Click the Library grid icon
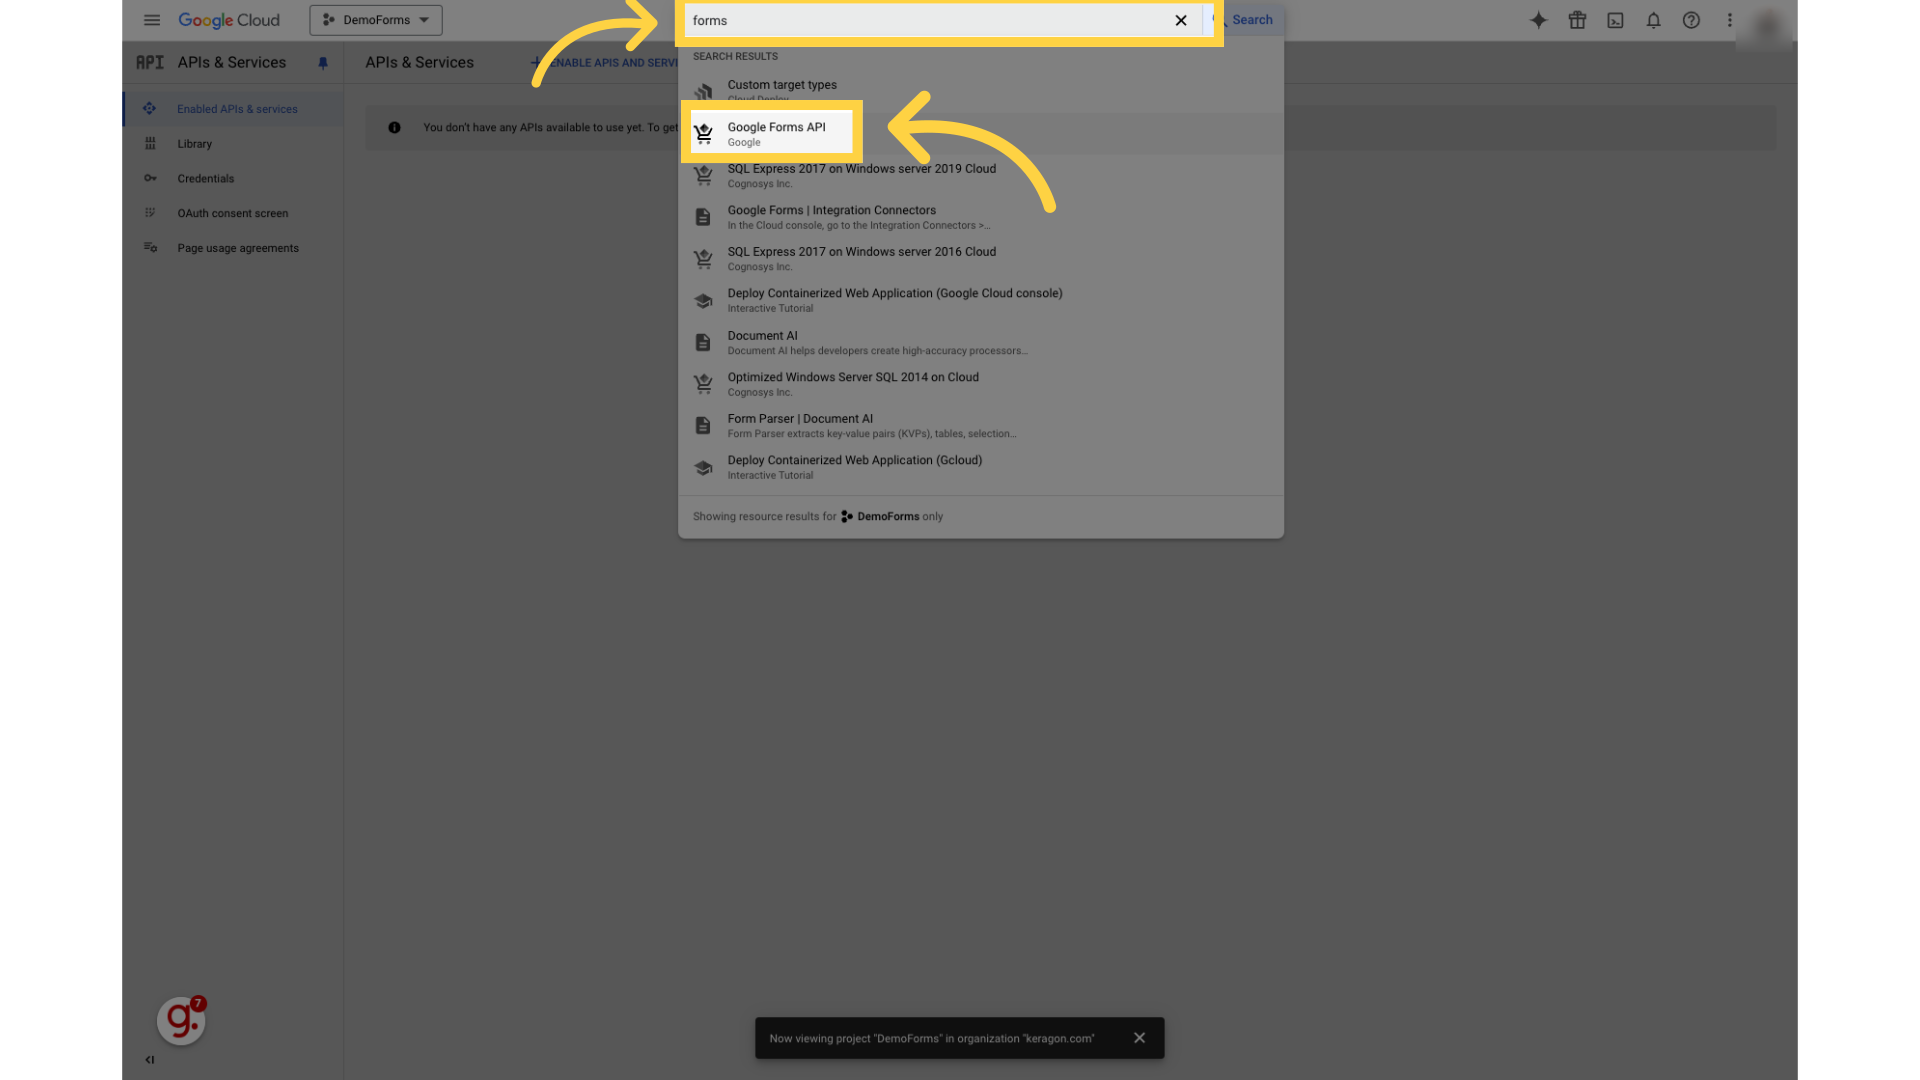 point(150,144)
